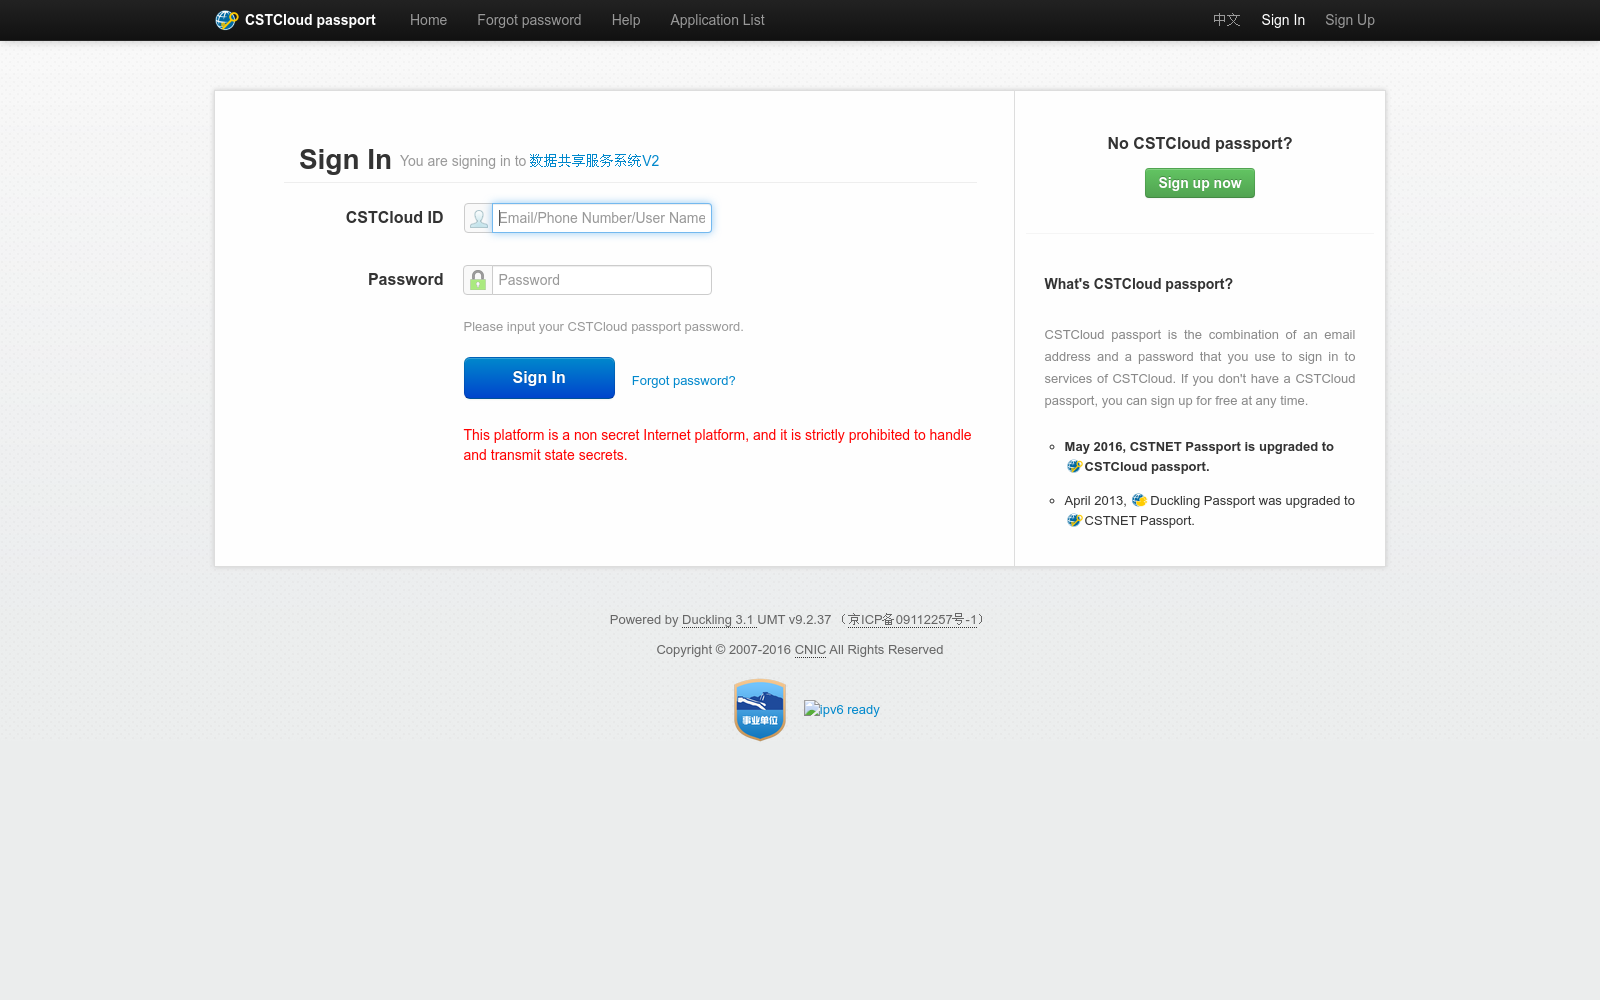Click the globe icon before CSTNET Passport

1074,521
